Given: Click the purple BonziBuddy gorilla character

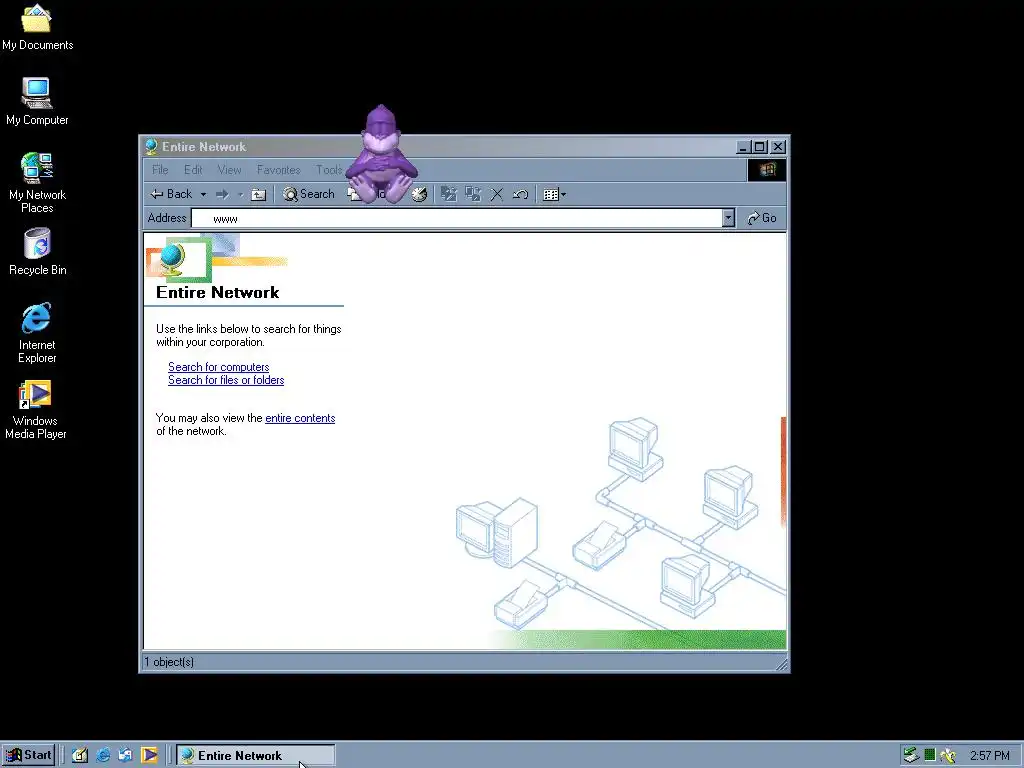Looking at the screenshot, I should pos(381,155).
